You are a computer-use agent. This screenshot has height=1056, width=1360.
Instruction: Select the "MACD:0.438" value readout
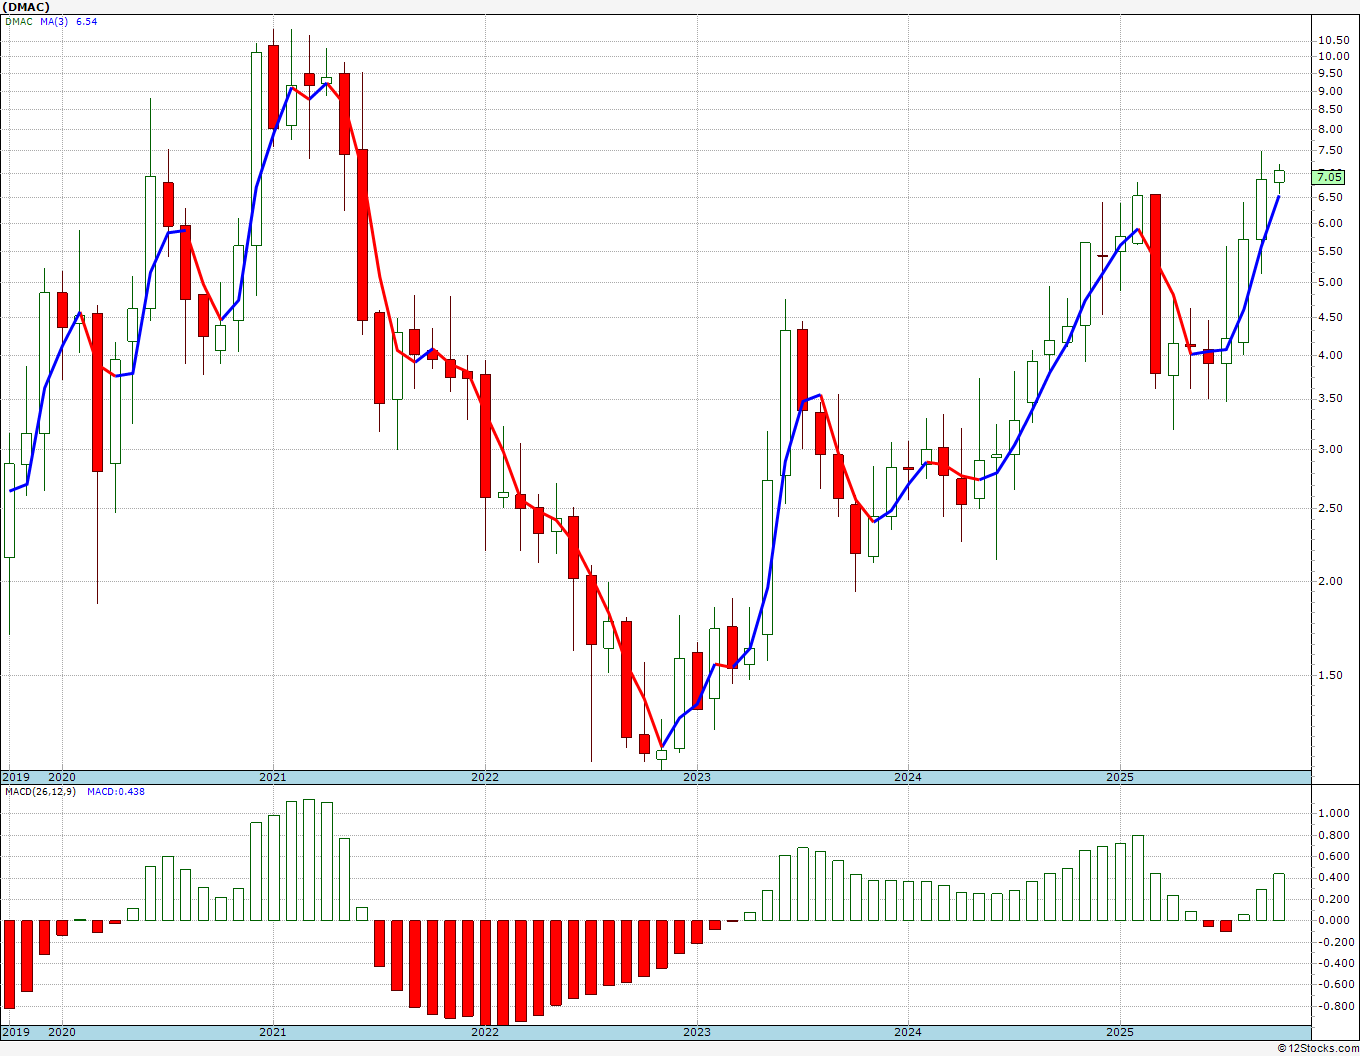116,792
